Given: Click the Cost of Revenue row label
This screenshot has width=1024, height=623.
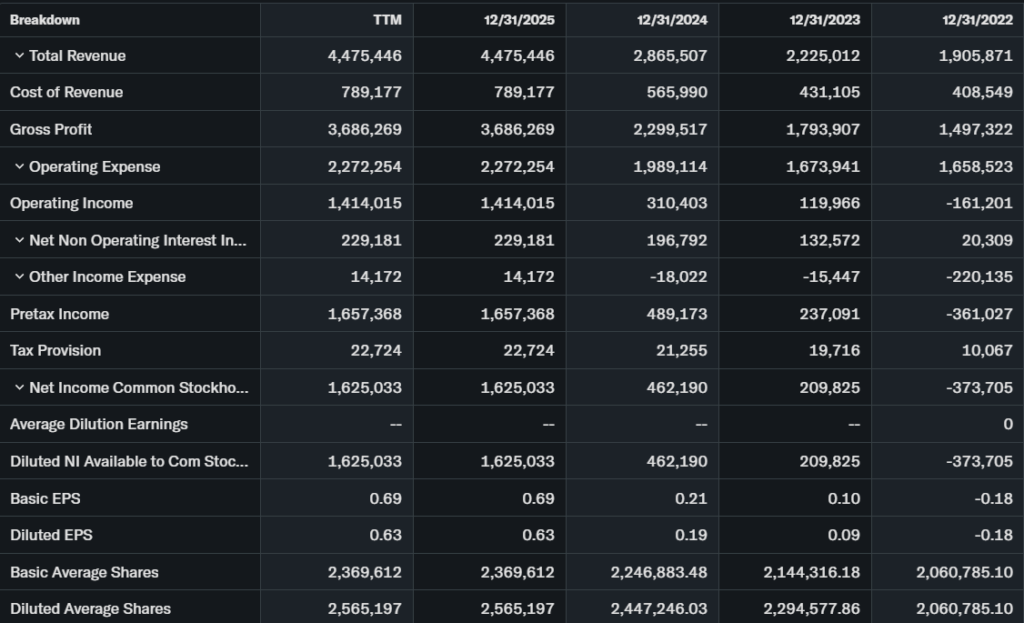Looking at the screenshot, I should coord(66,93).
